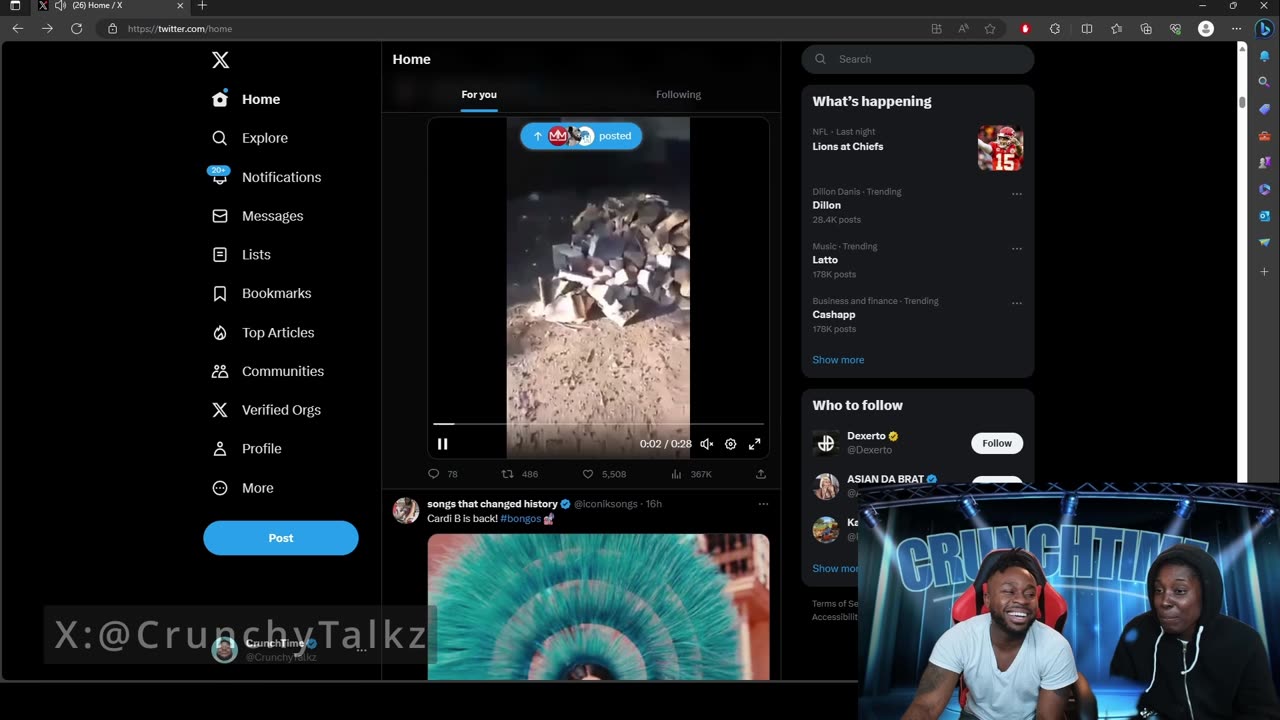Click the Verified Orgs X icon
This screenshot has height=720, width=1280.
tap(220, 410)
